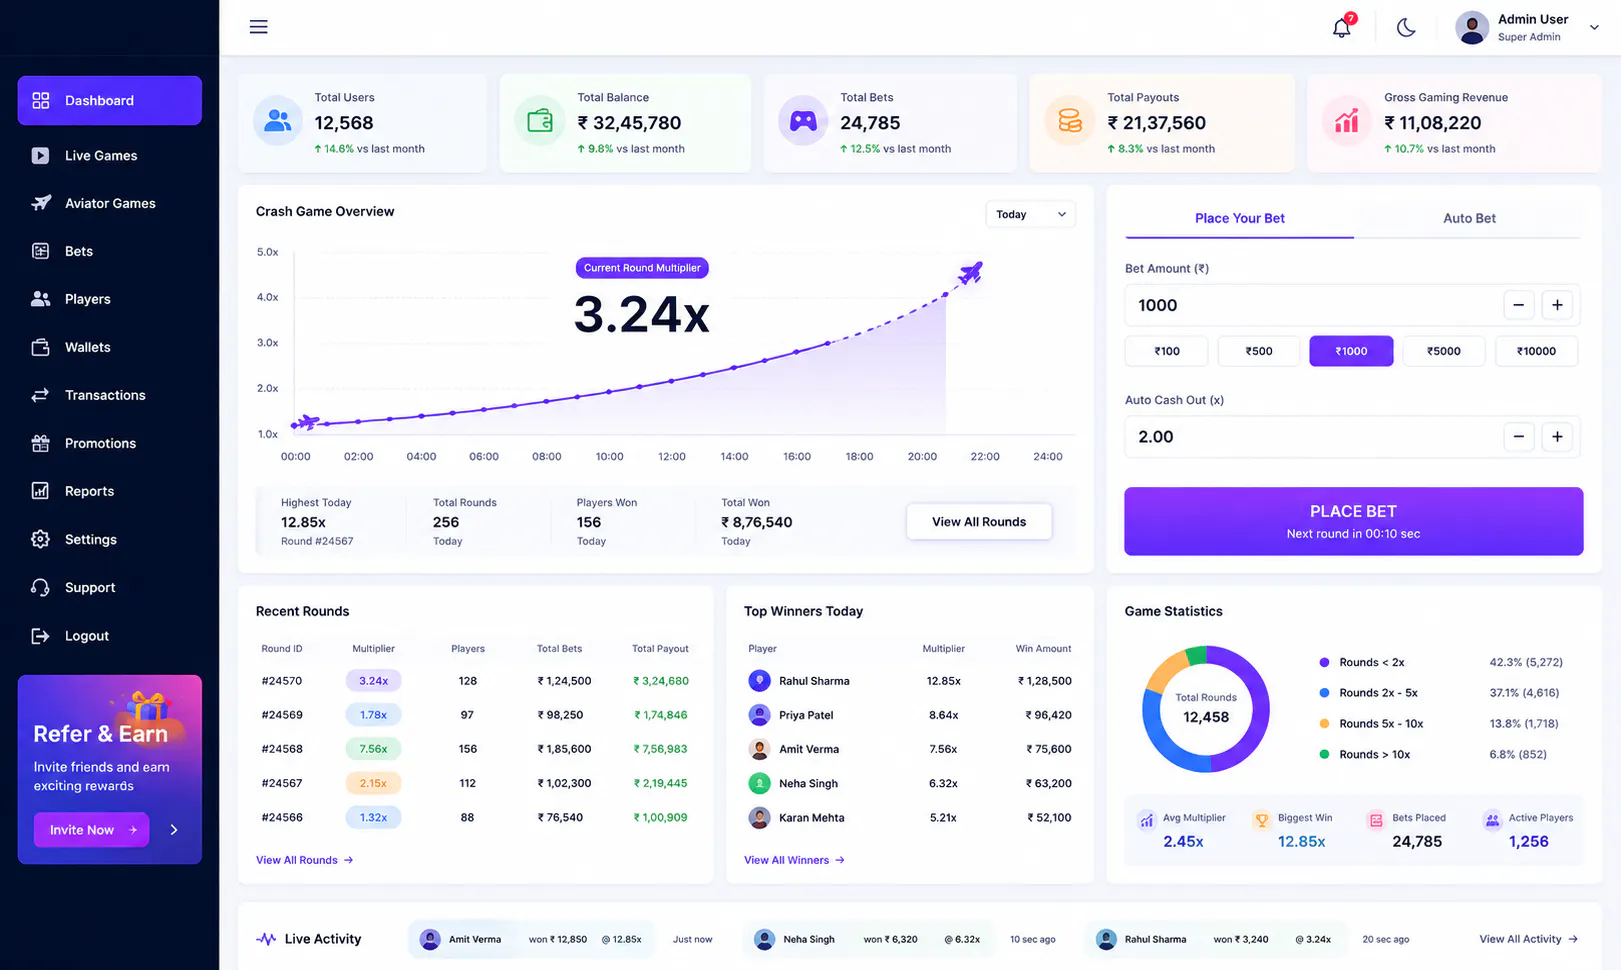Click the Logout icon

click(x=40, y=636)
